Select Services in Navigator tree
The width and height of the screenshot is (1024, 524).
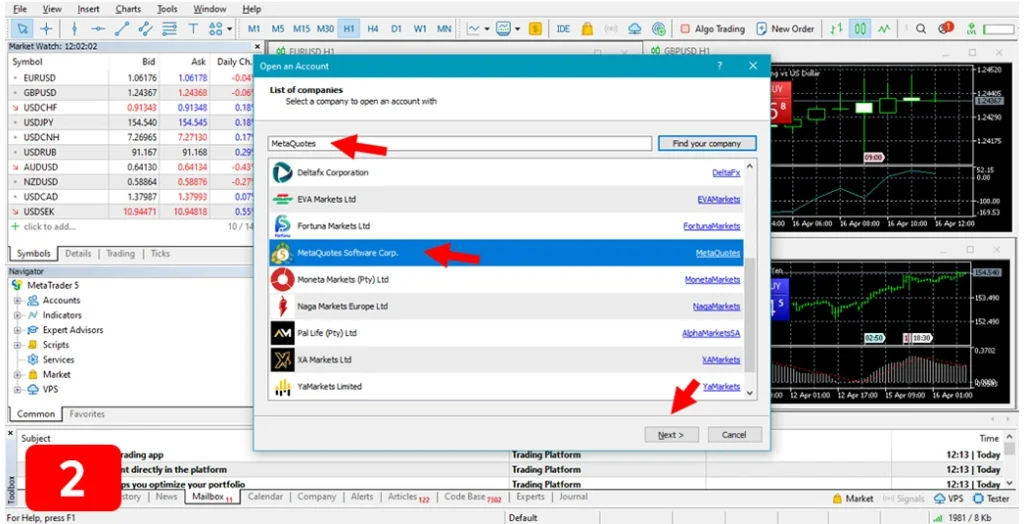tap(58, 360)
